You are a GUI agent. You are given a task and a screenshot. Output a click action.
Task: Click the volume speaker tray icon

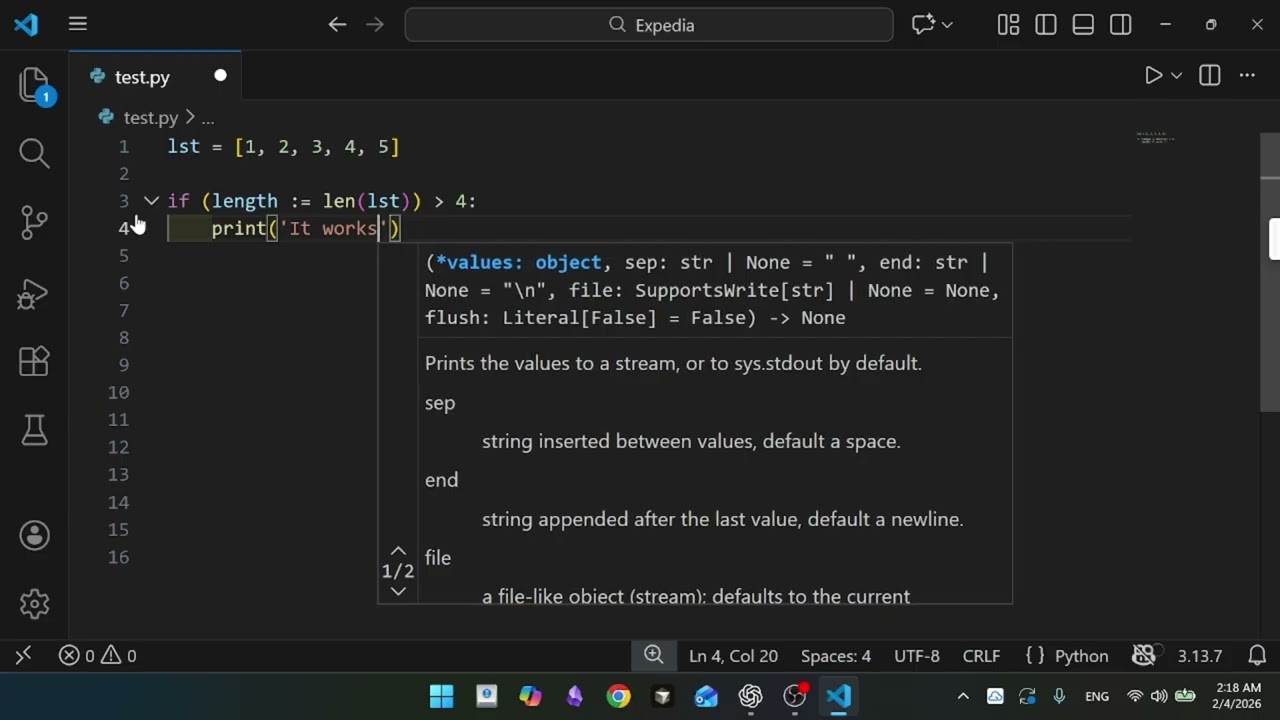coord(1159,696)
